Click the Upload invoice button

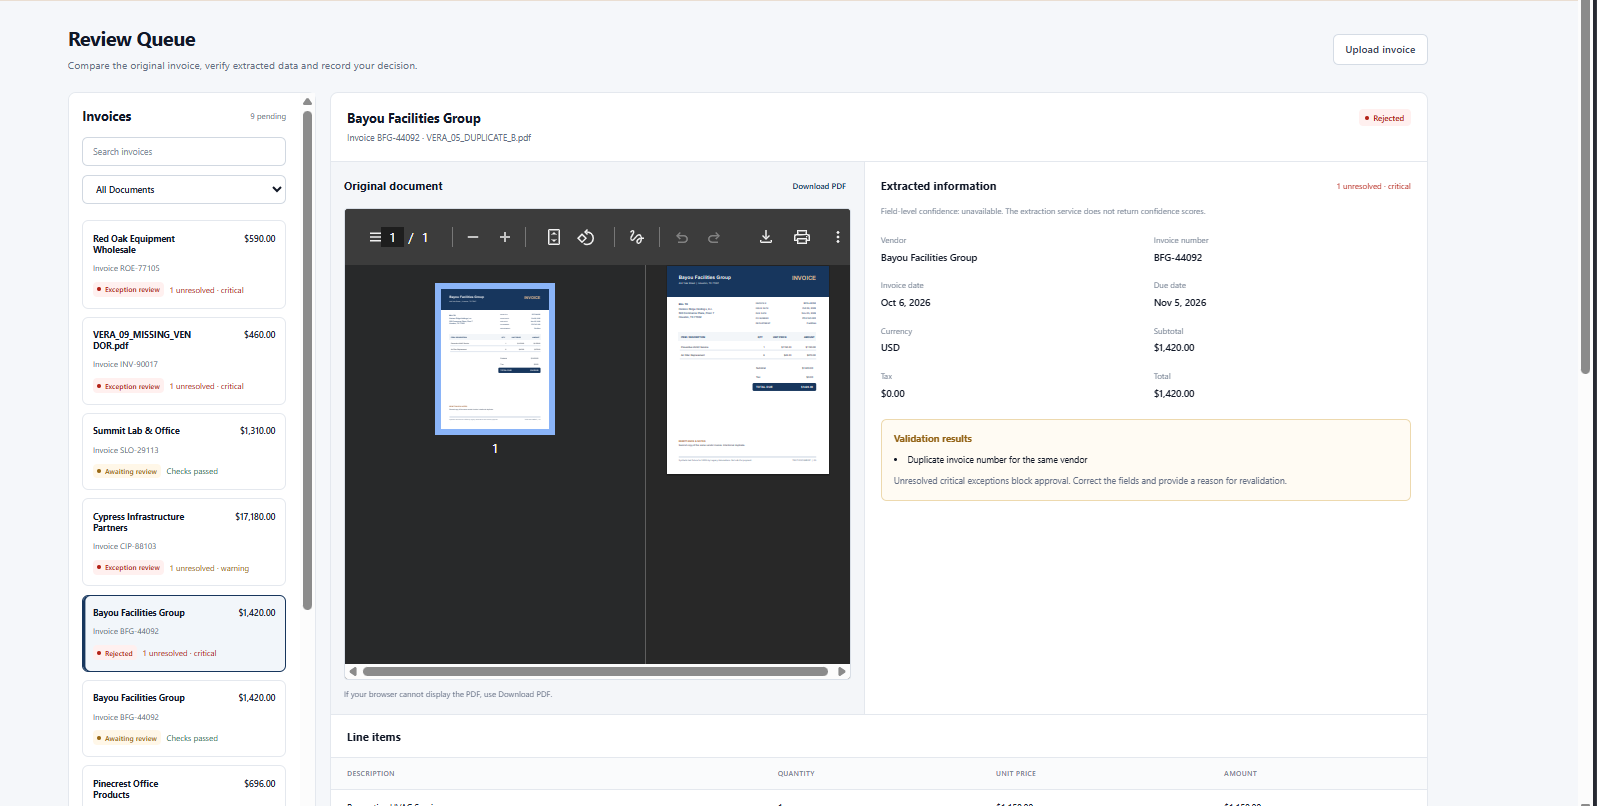(x=1380, y=50)
